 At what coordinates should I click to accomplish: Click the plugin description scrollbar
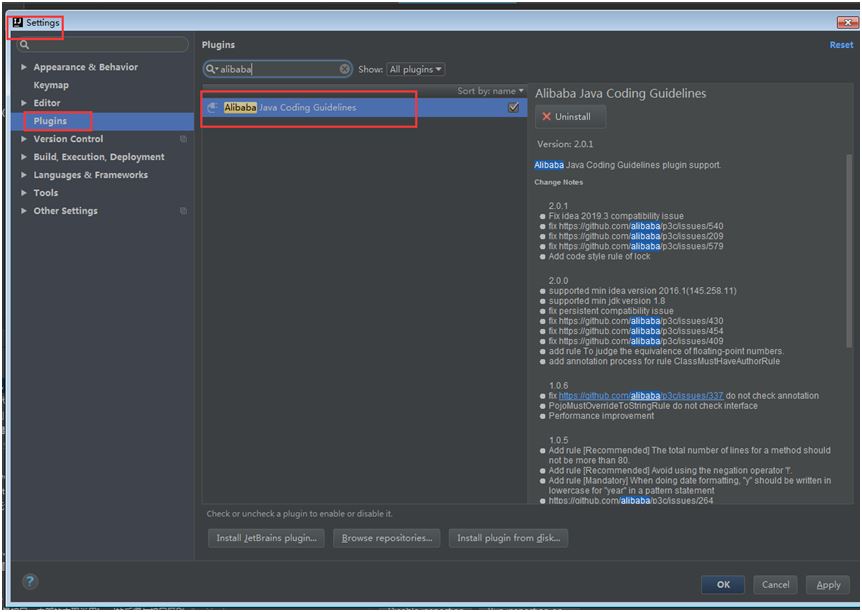click(x=849, y=250)
